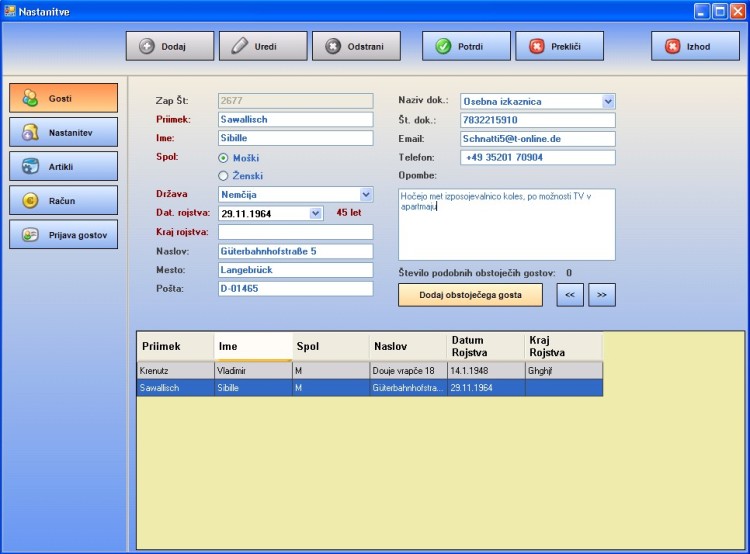Open the Artikli sidebar section
Image resolution: width=750 pixels, height=554 pixels.
[63, 166]
